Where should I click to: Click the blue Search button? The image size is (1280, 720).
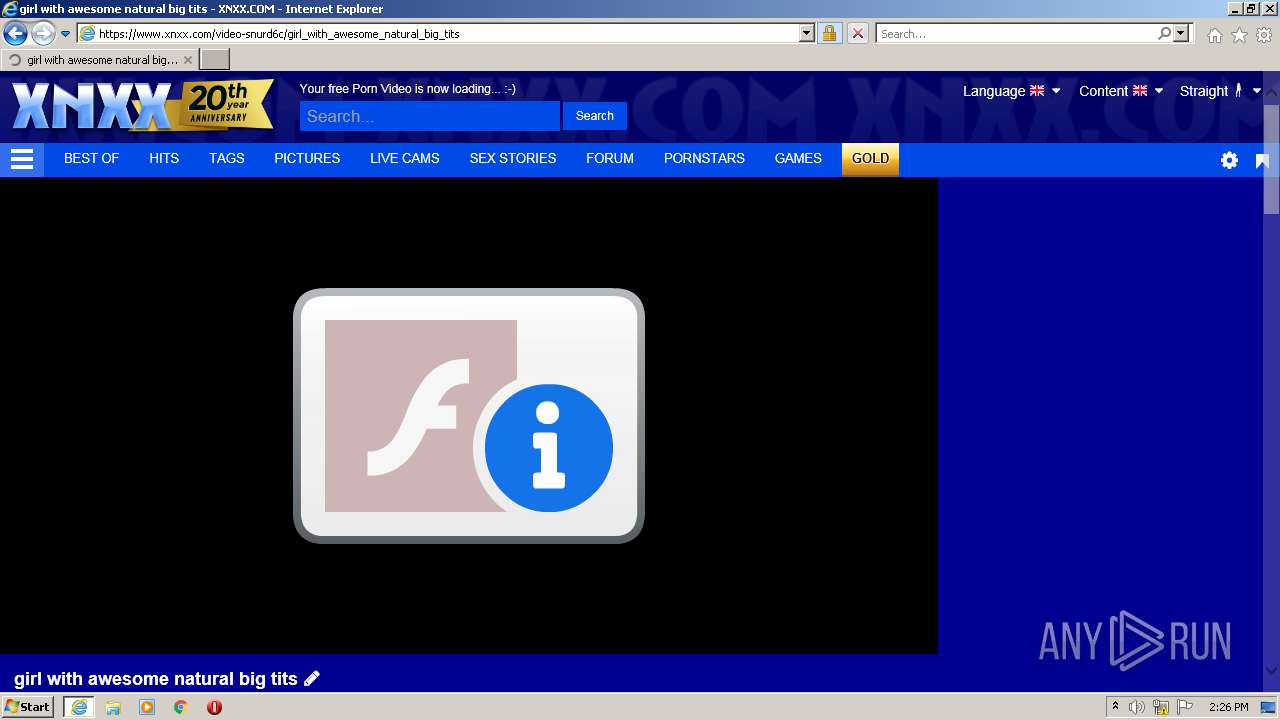pyautogui.click(x=594, y=116)
